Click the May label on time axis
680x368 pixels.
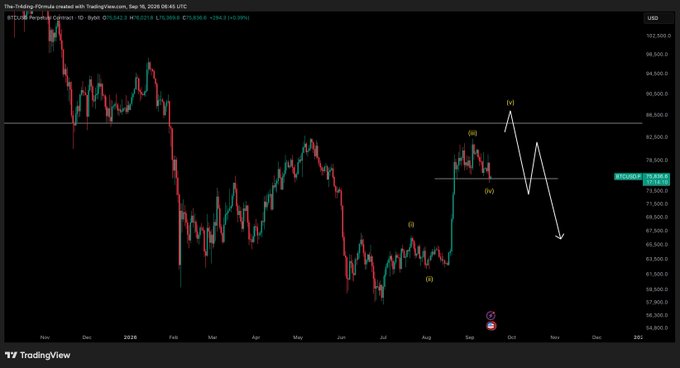coord(298,337)
